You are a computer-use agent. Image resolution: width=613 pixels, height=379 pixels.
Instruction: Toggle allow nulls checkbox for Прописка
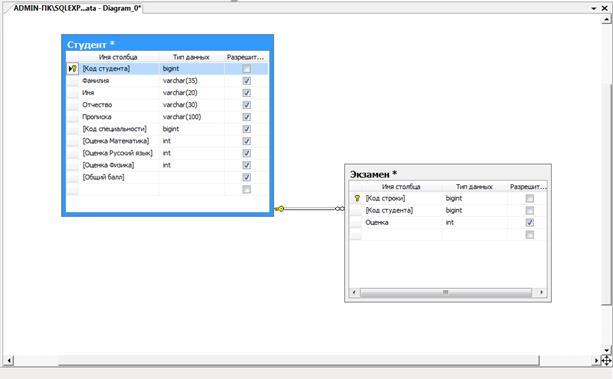click(246, 117)
